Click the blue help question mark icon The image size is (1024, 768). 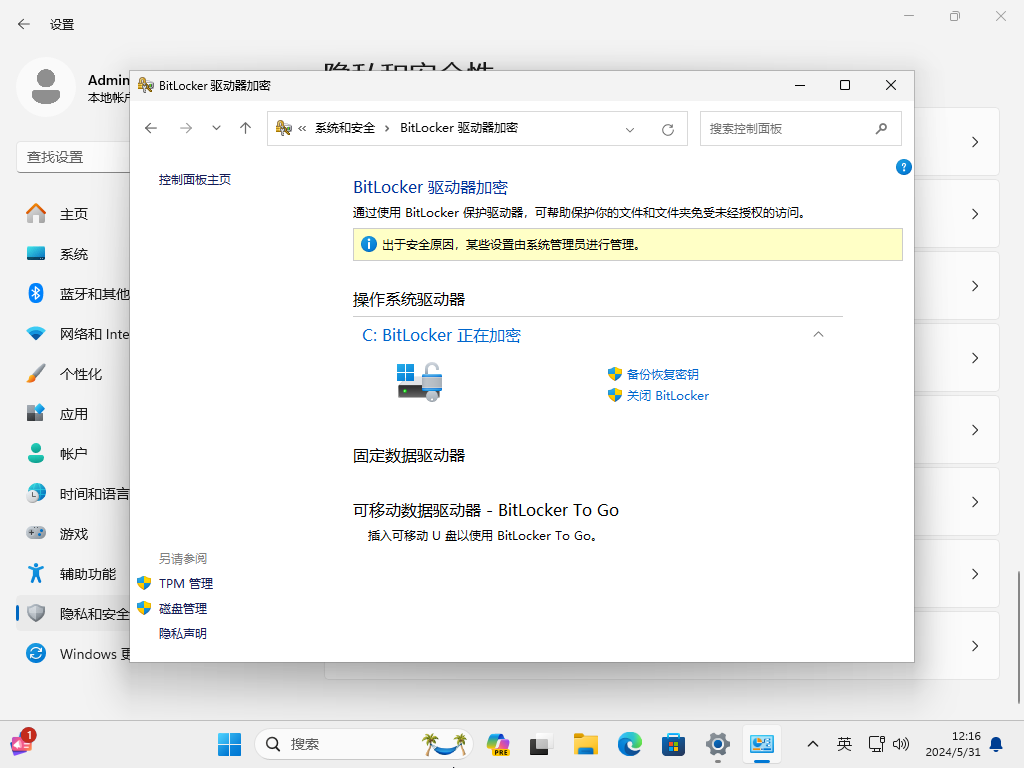(903, 167)
